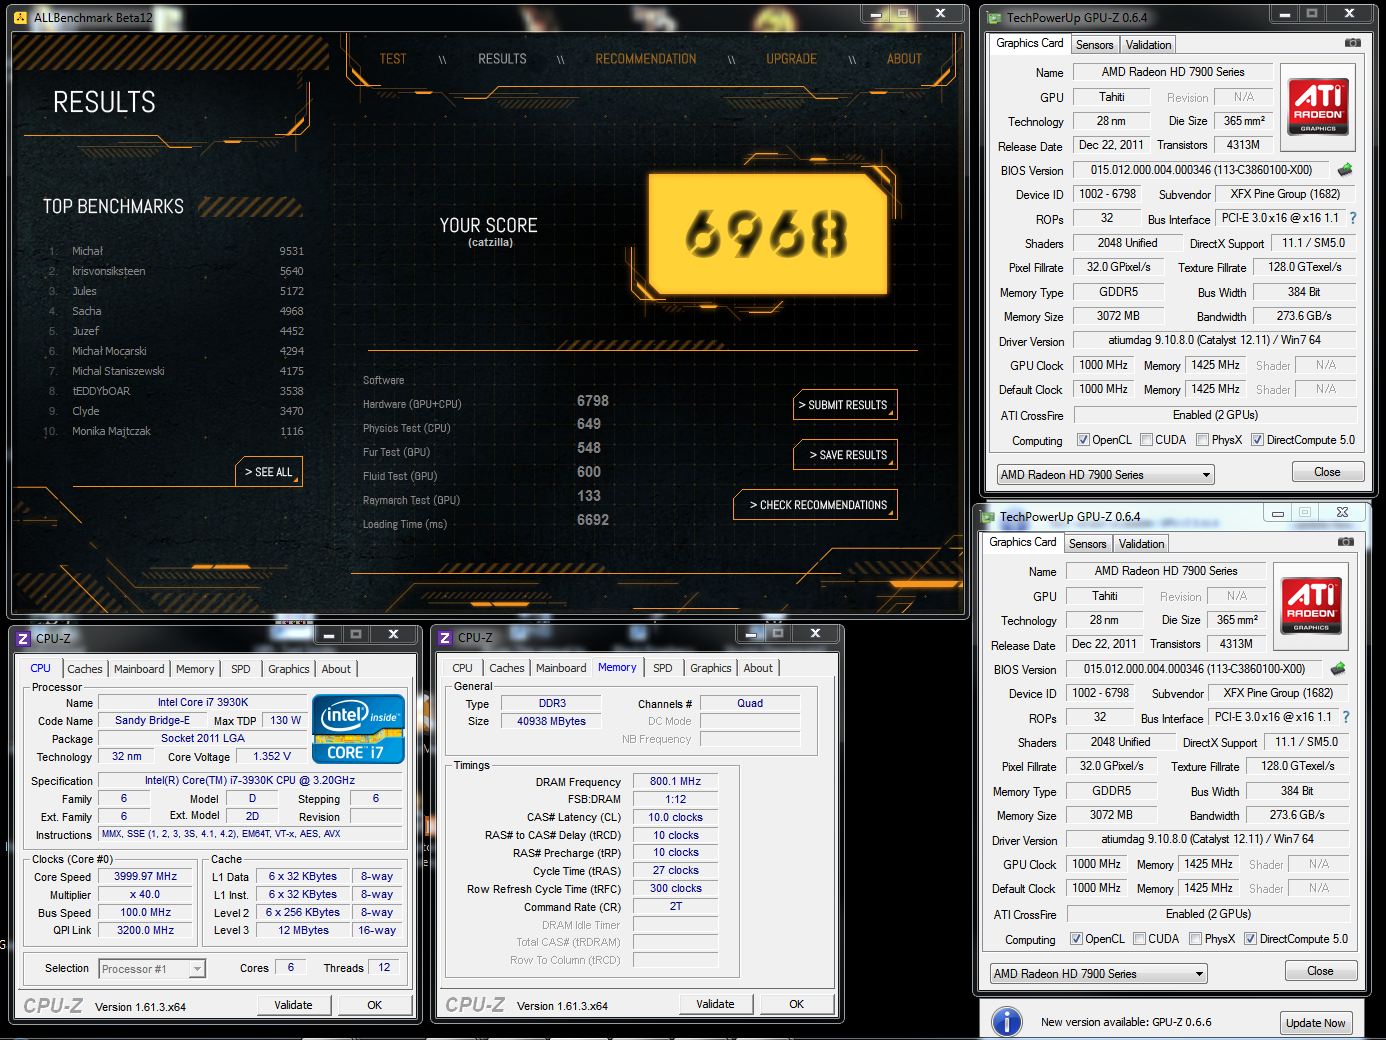
Task: Toggle OpenCL checkbox in lower GPU-Z window
Action: pos(1076,939)
